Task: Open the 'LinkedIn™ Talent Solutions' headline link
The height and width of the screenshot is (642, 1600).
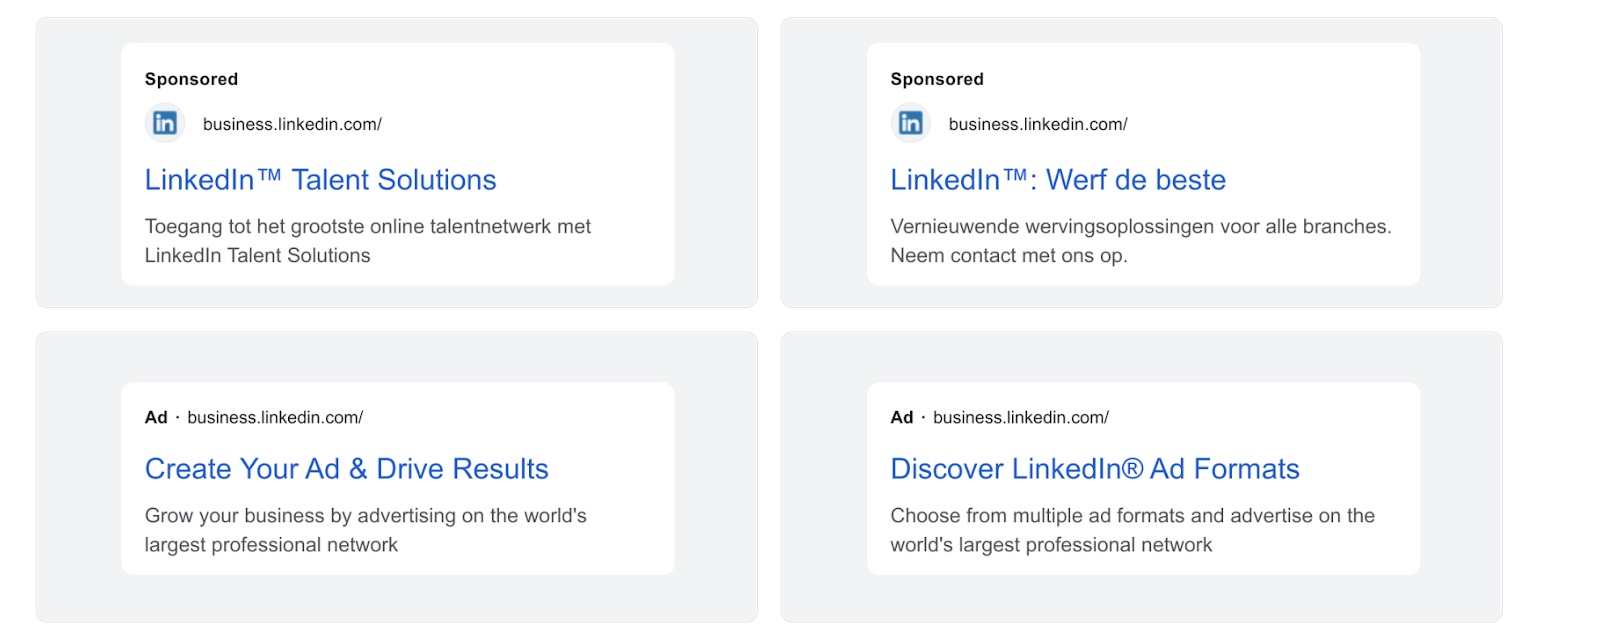Action: pyautogui.click(x=320, y=180)
